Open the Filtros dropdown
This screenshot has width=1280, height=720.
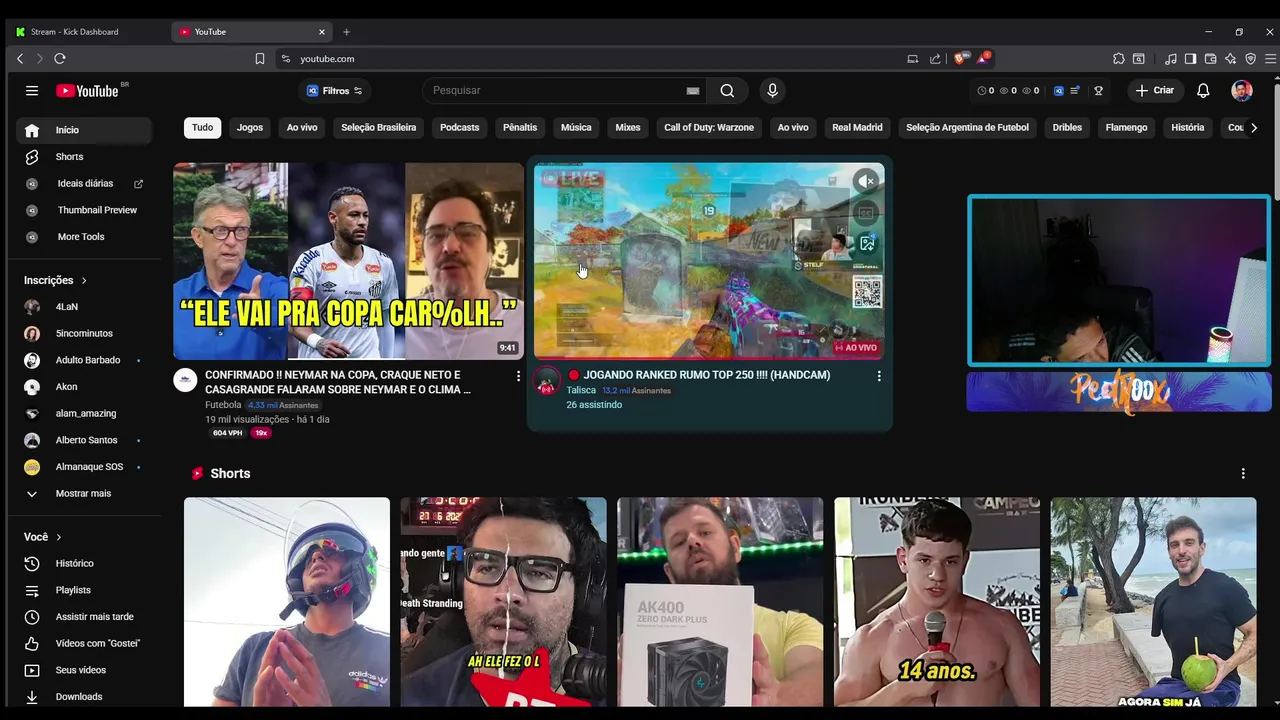point(334,91)
